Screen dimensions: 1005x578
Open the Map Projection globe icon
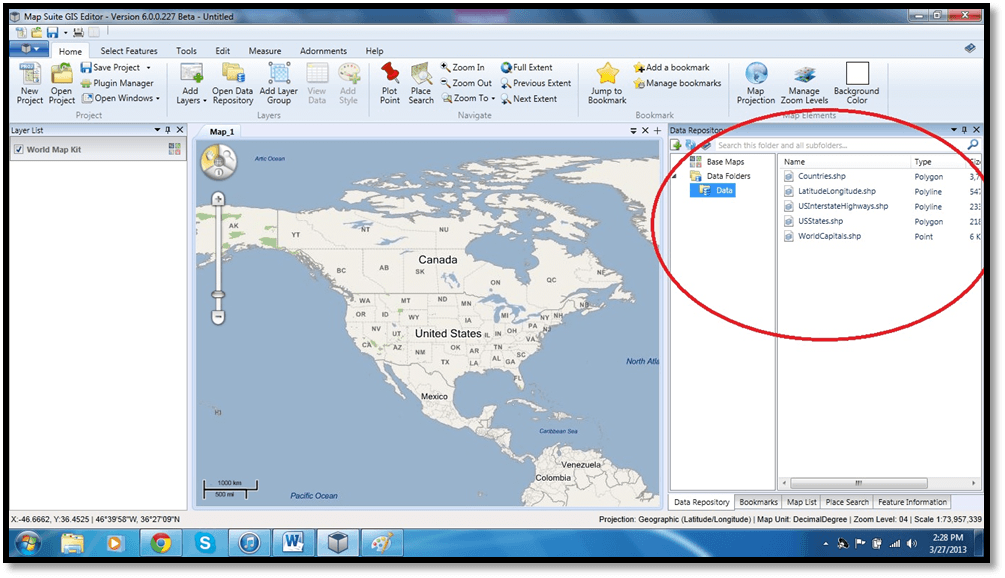tap(756, 75)
